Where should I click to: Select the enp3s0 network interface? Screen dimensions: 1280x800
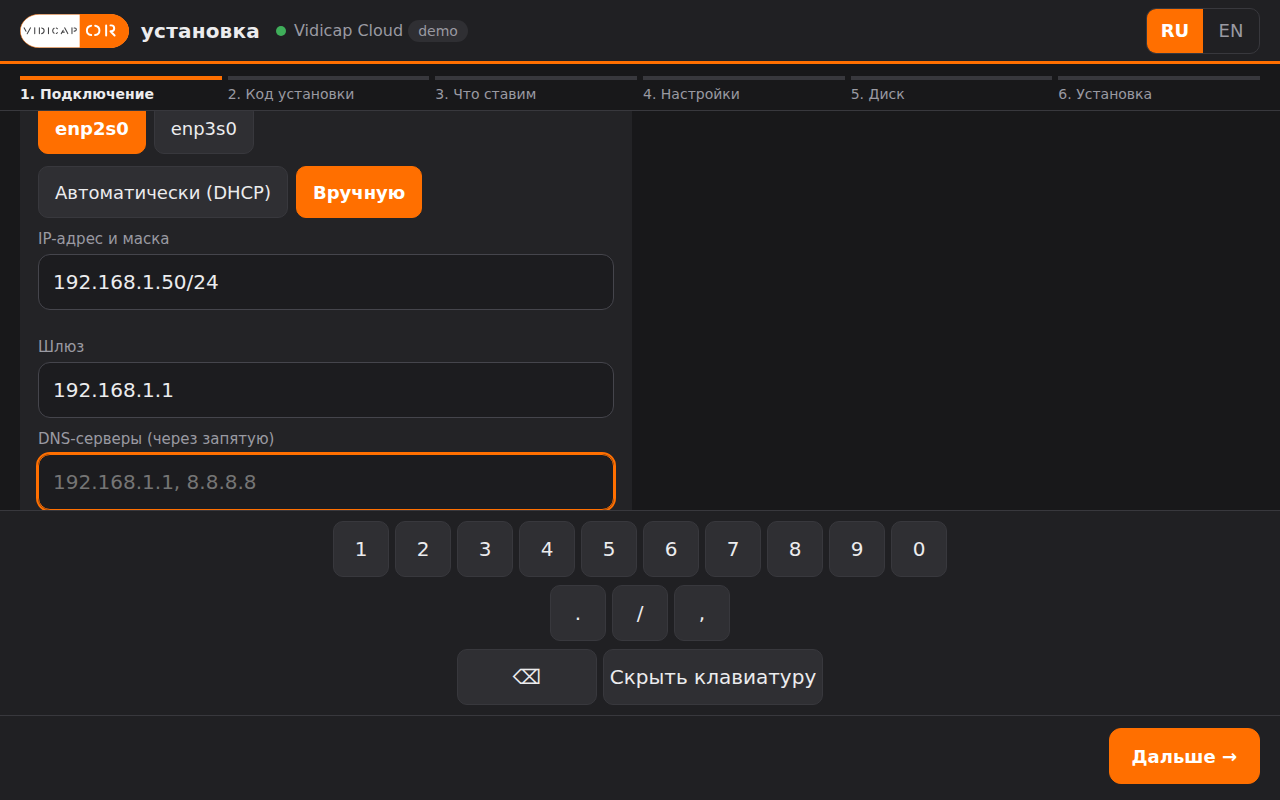click(204, 129)
